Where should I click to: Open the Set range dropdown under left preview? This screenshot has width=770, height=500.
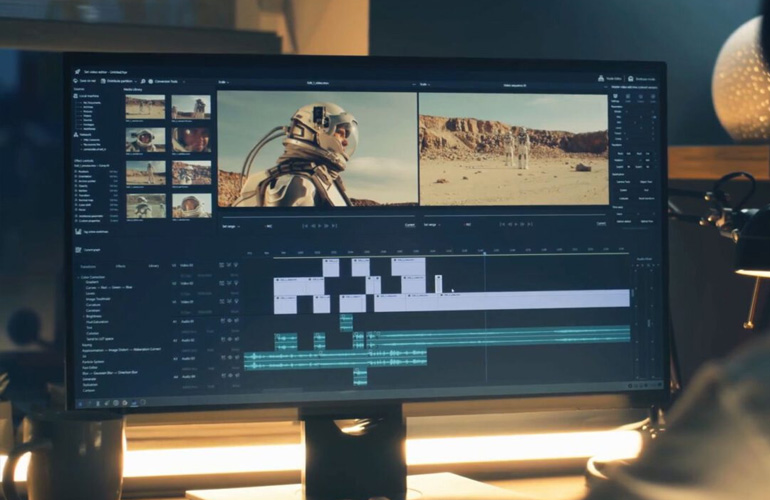click(x=231, y=225)
